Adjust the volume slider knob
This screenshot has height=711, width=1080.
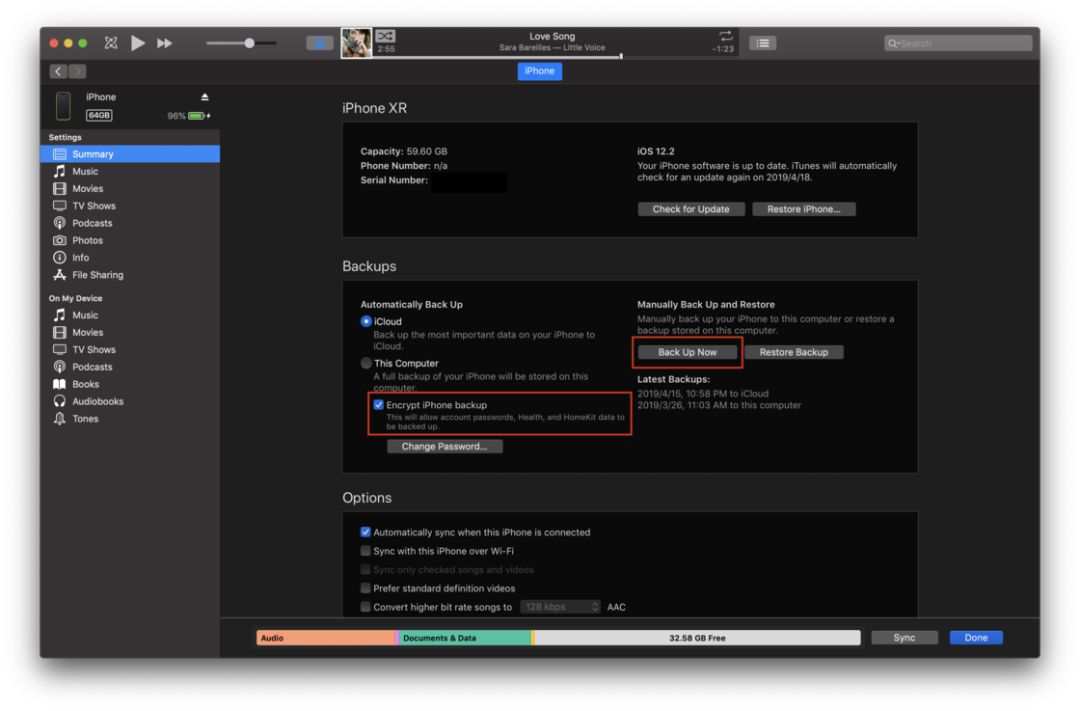click(249, 43)
